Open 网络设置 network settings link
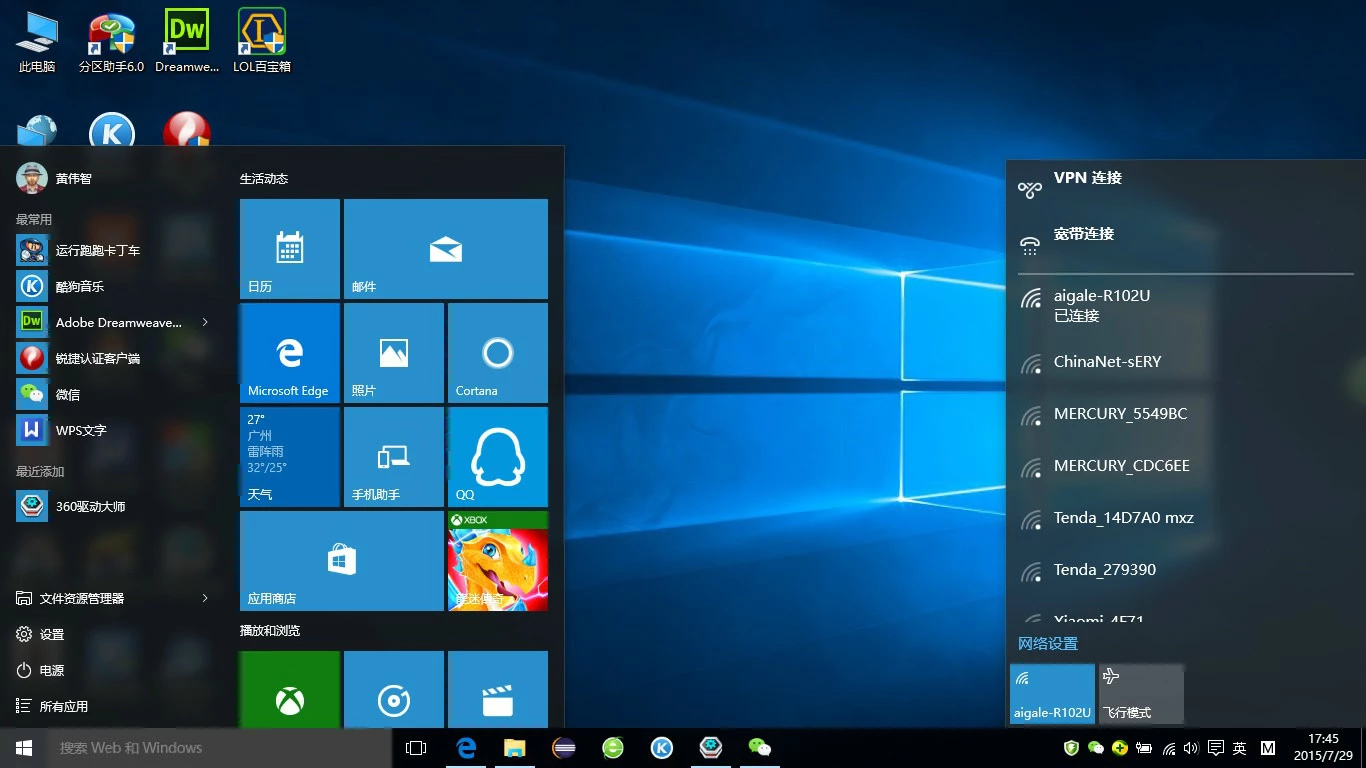 click(x=1048, y=644)
